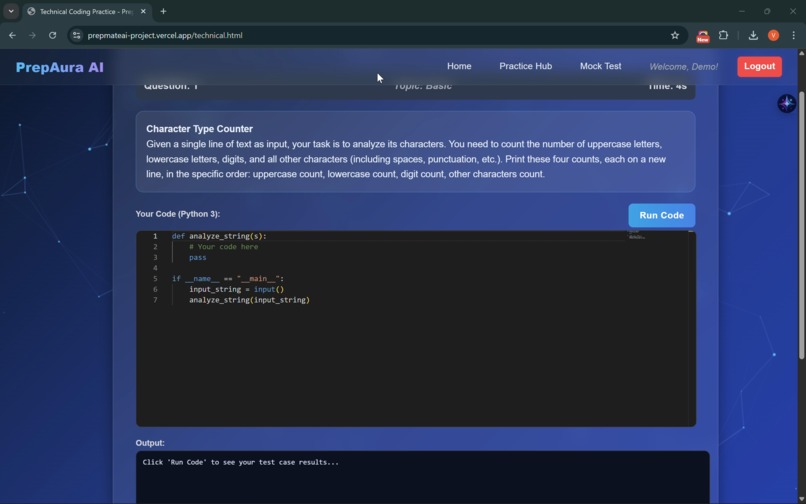The height and width of the screenshot is (504, 806).
Task: Click the page vertical scrollbar thumb
Action: pos(801,225)
